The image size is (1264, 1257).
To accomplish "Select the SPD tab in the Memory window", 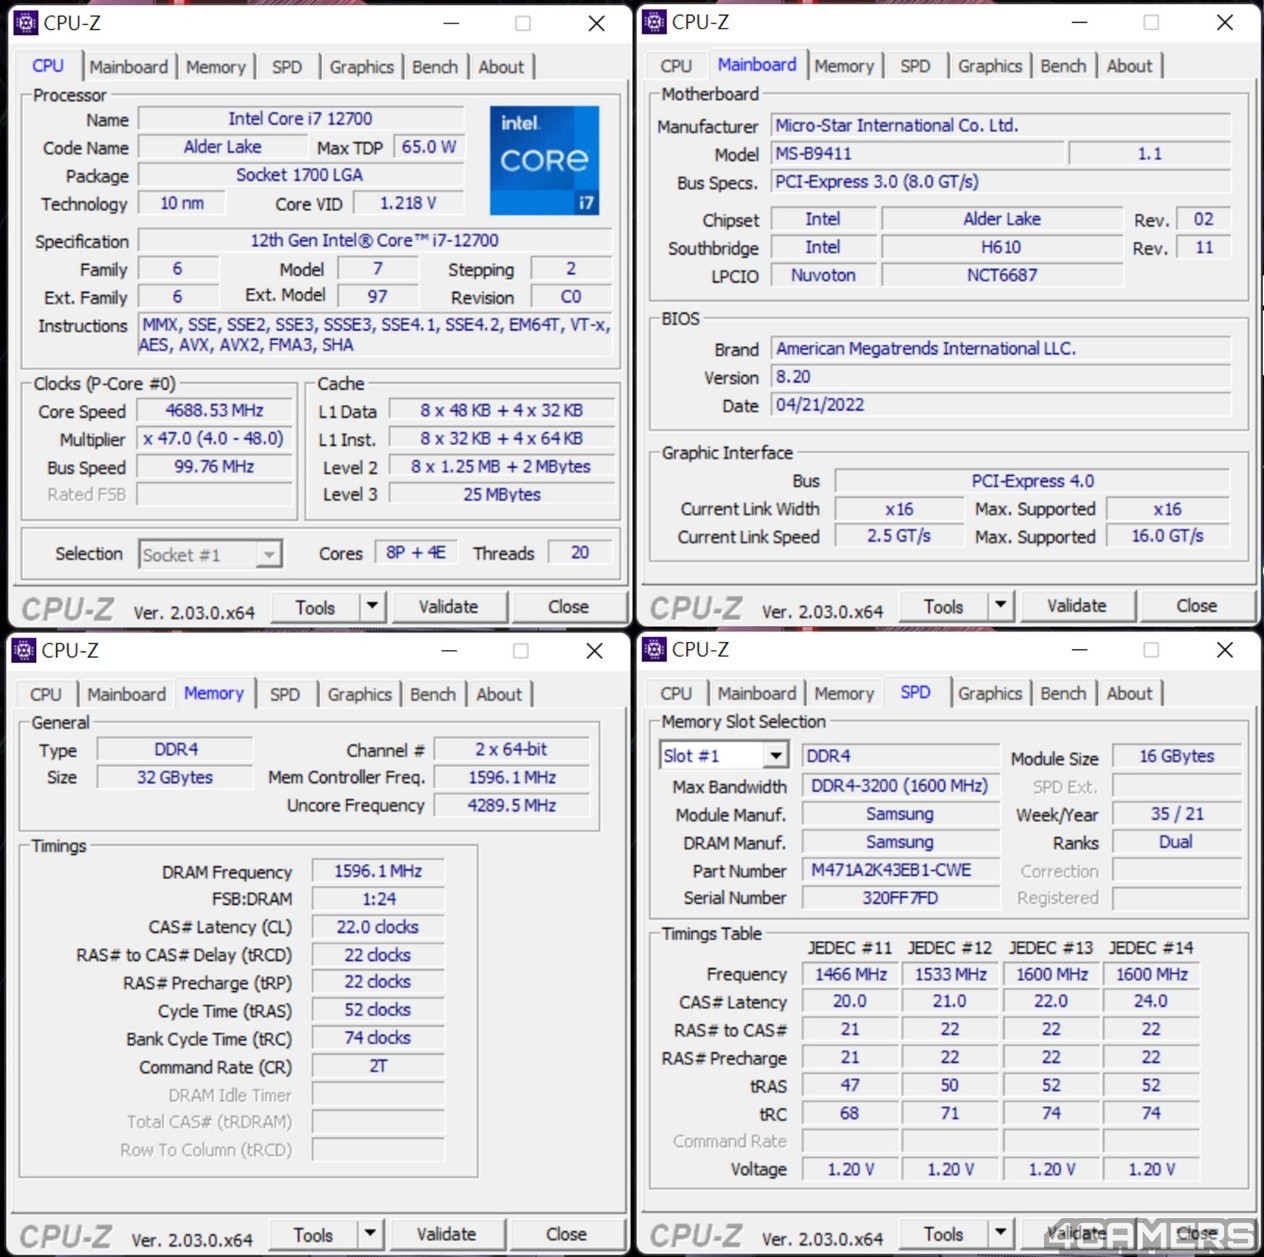I will (x=285, y=694).
